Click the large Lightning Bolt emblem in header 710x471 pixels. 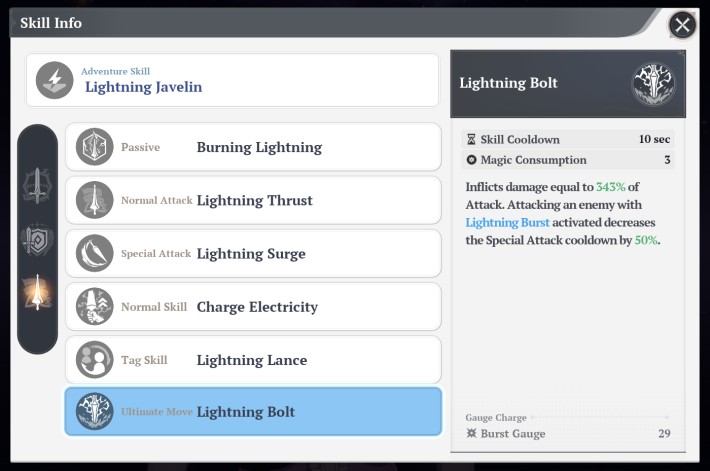pos(653,84)
